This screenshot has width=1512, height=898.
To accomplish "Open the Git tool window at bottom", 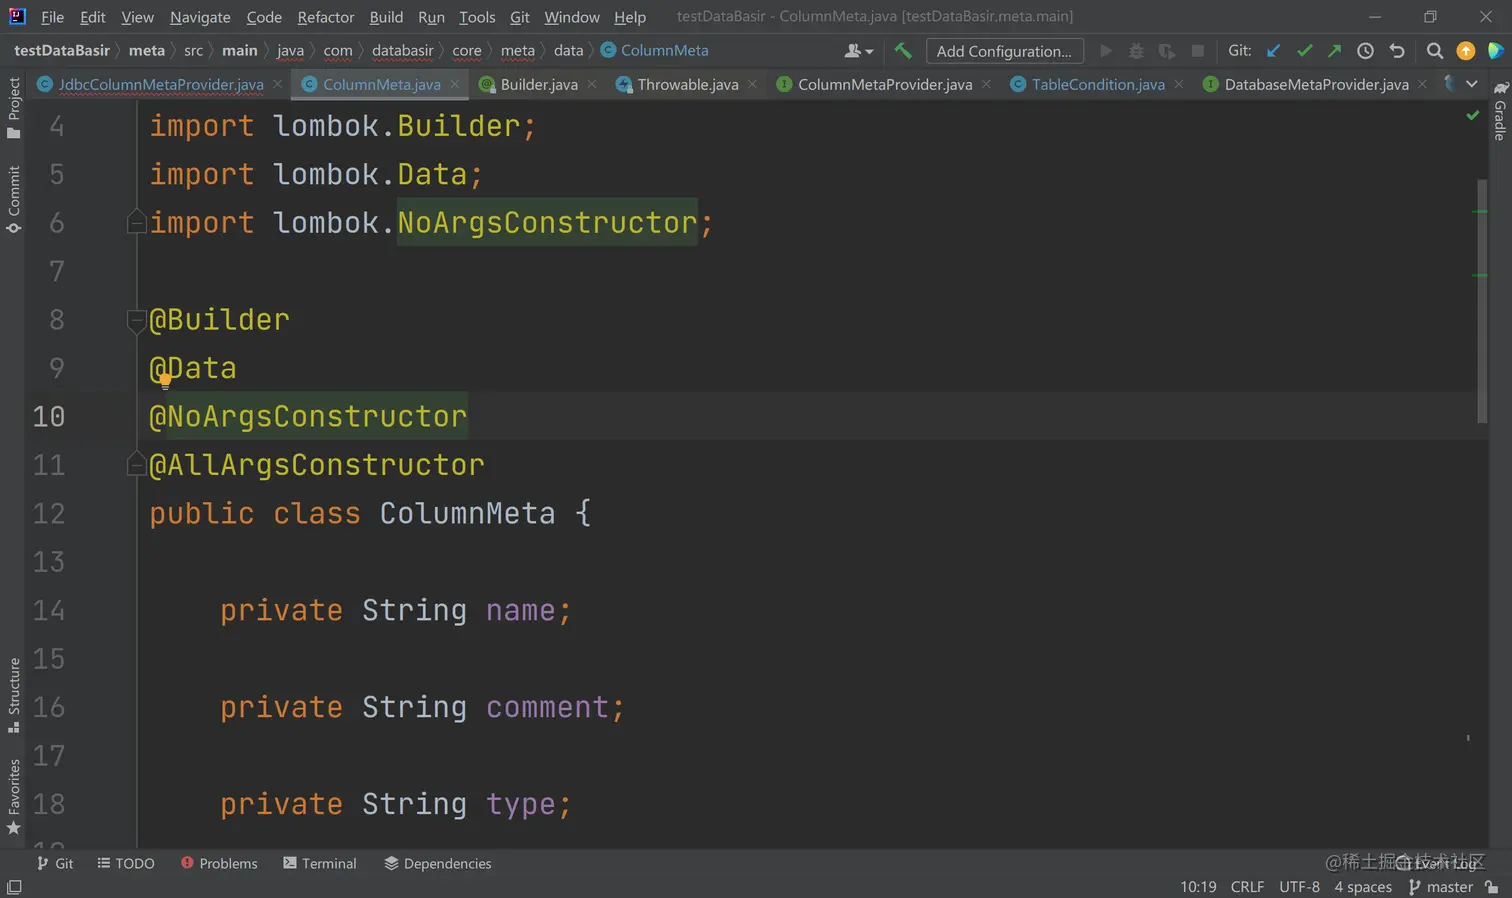I will tap(55, 863).
